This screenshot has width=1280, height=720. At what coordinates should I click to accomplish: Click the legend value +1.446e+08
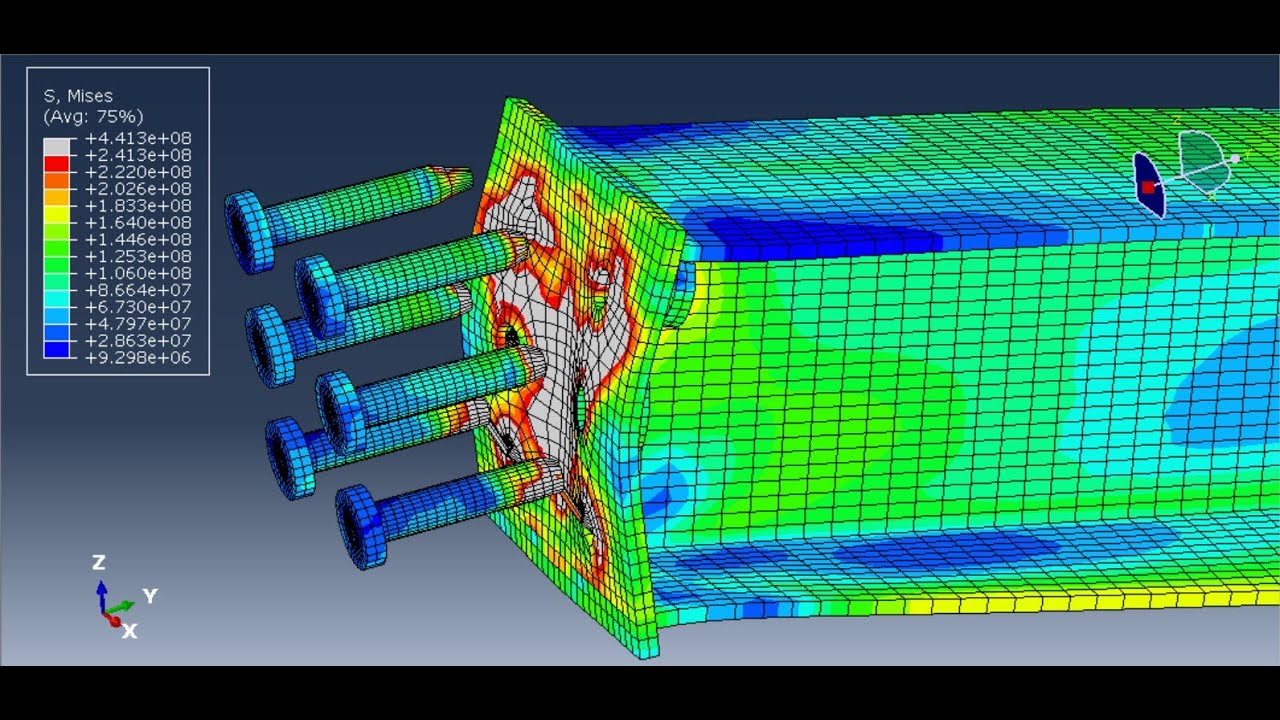(x=138, y=240)
